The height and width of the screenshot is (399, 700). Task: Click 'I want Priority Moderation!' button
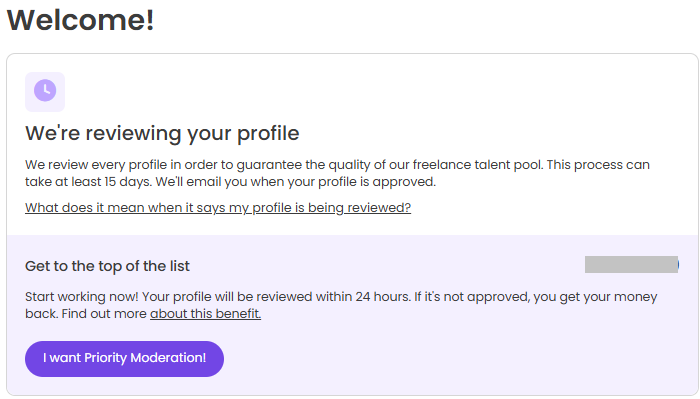pyautogui.click(x=125, y=358)
